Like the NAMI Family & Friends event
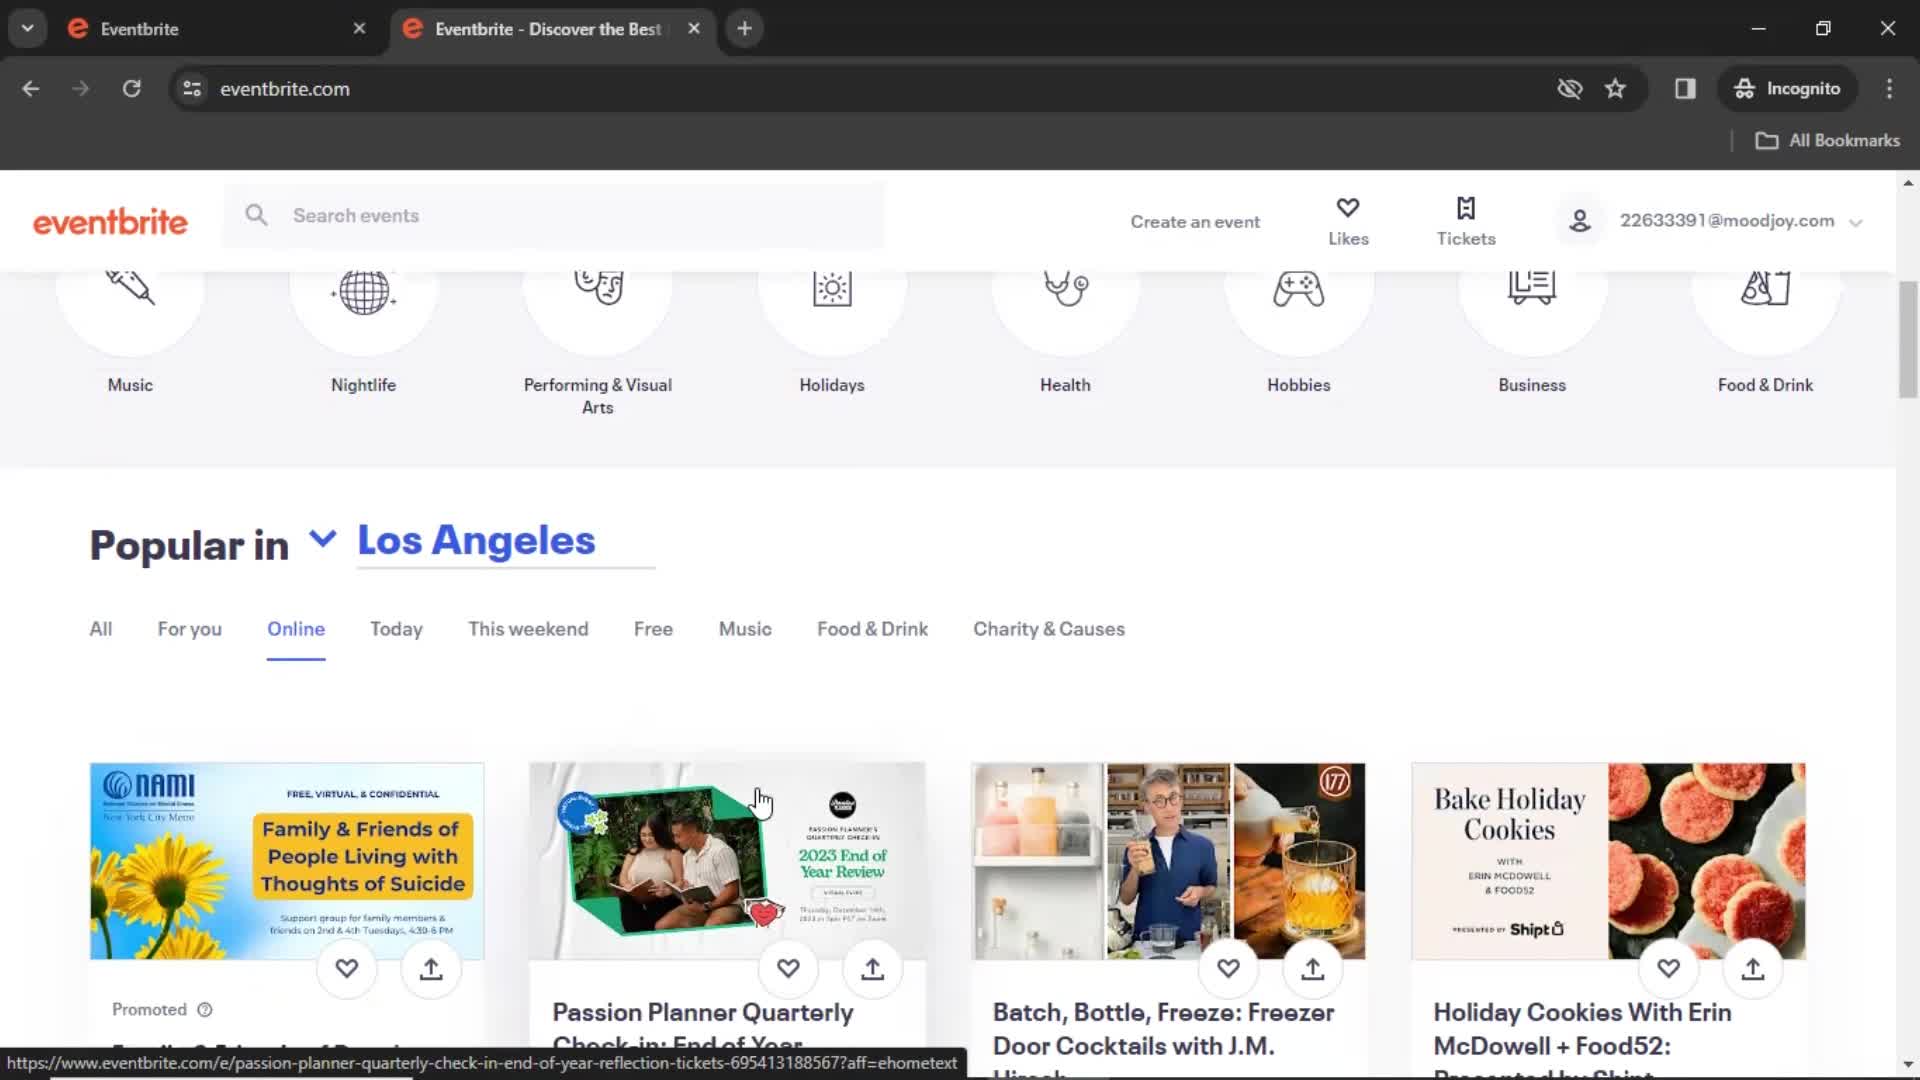Viewport: 1920px width, 1080px height. (346, 968)
